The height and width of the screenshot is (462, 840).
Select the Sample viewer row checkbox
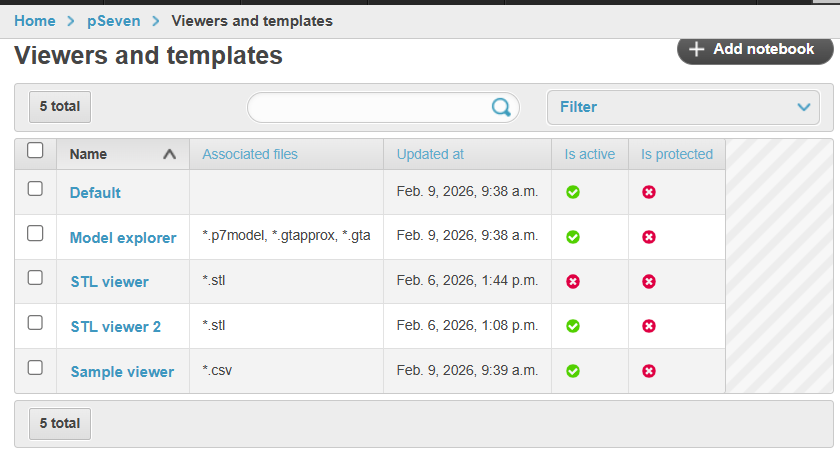35,367
